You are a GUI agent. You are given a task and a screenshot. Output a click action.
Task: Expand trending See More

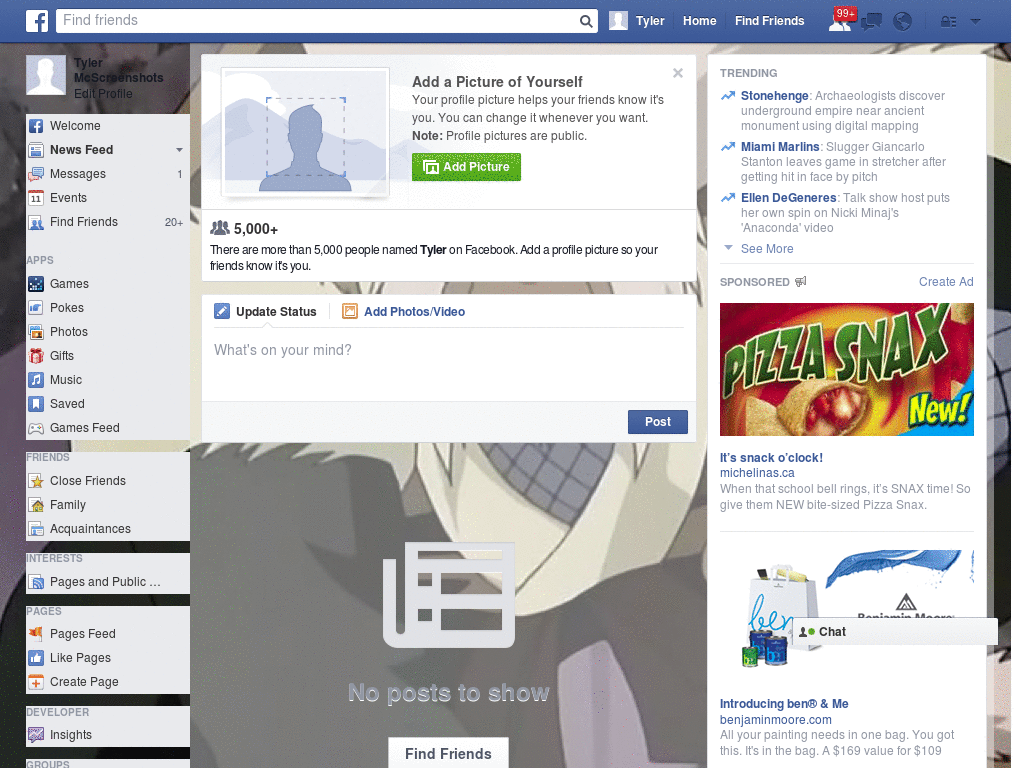pos(767,249)
